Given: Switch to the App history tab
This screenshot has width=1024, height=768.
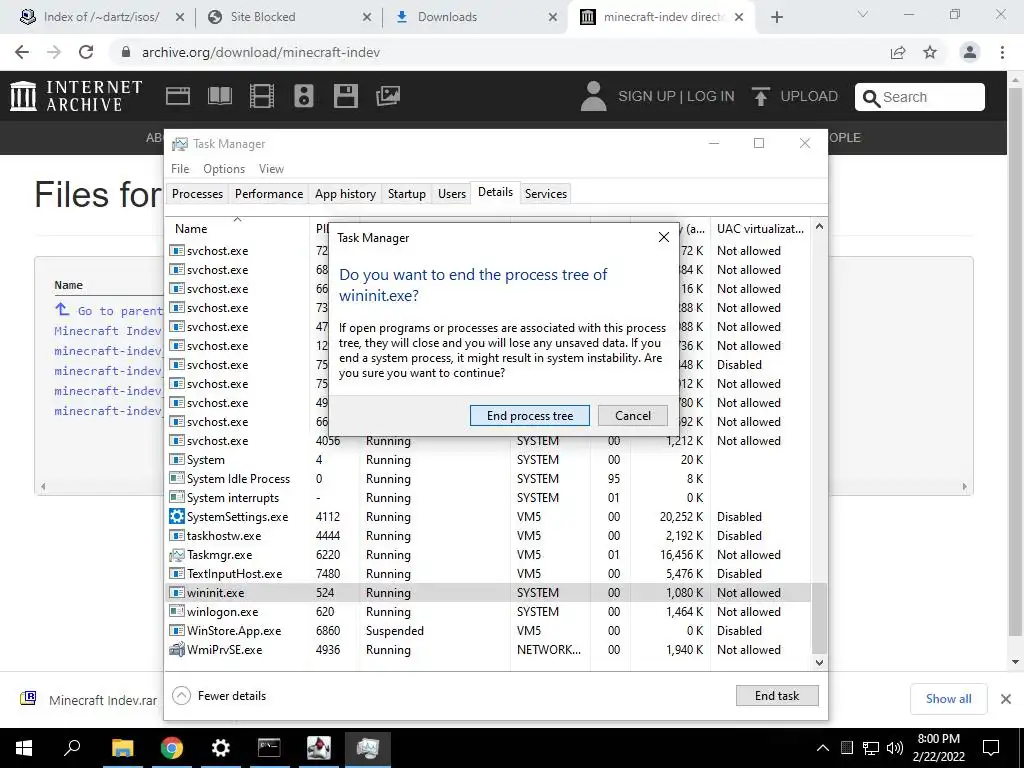Looking at the screenshot, I should [x=345, y=193].
